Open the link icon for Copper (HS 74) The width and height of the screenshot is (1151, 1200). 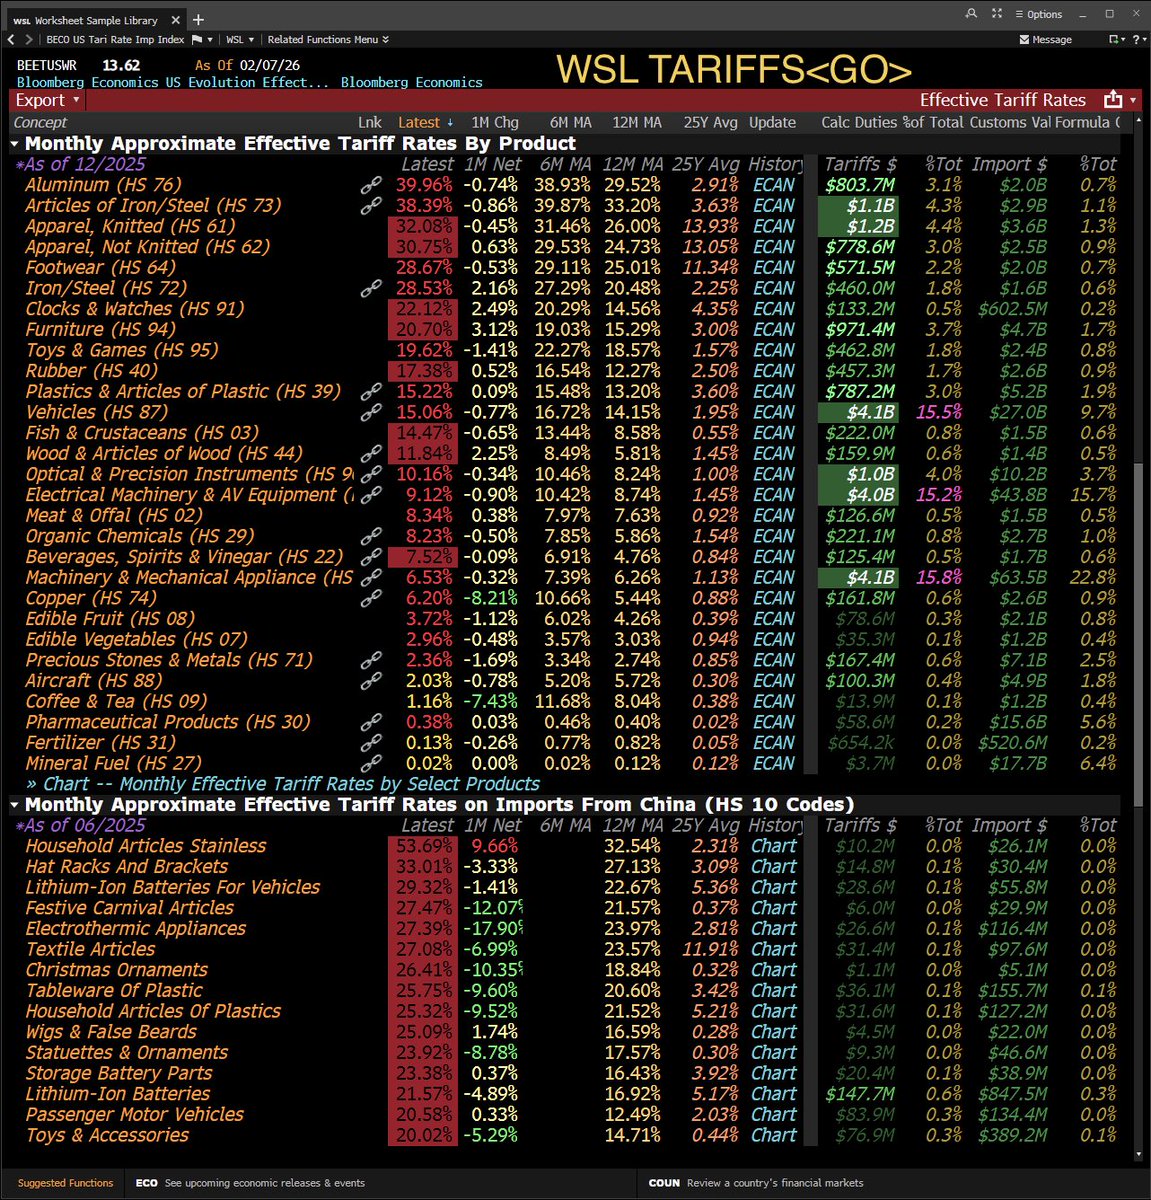coord(371,598)
